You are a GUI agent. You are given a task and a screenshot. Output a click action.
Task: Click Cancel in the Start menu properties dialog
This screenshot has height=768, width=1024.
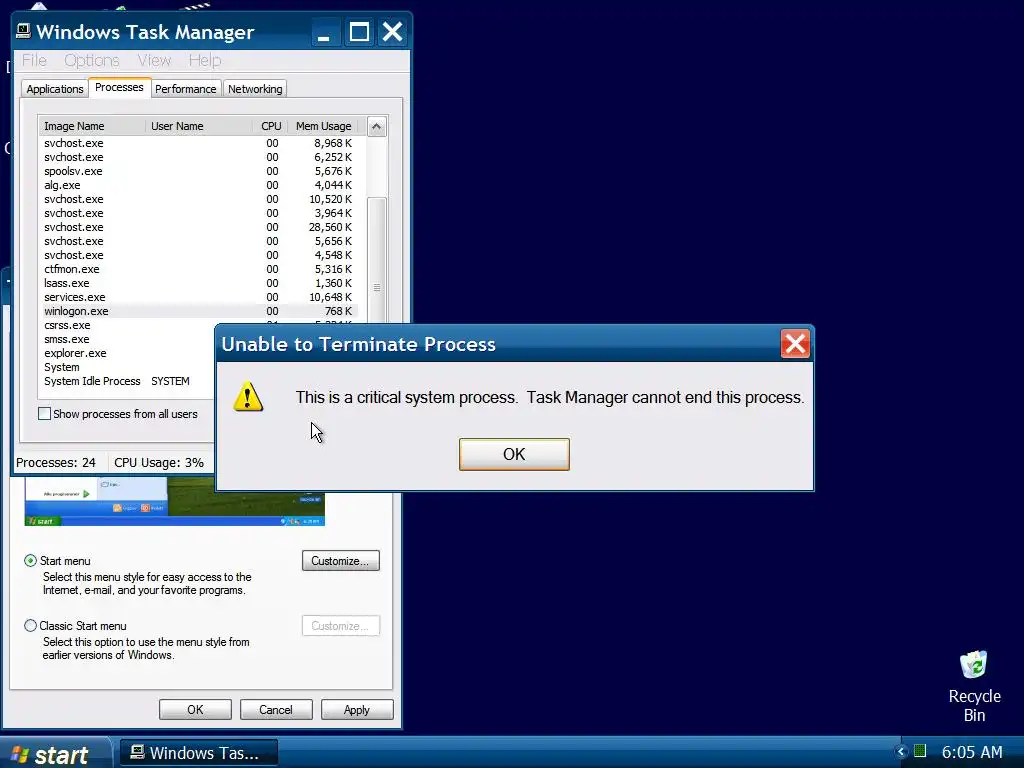276,710
